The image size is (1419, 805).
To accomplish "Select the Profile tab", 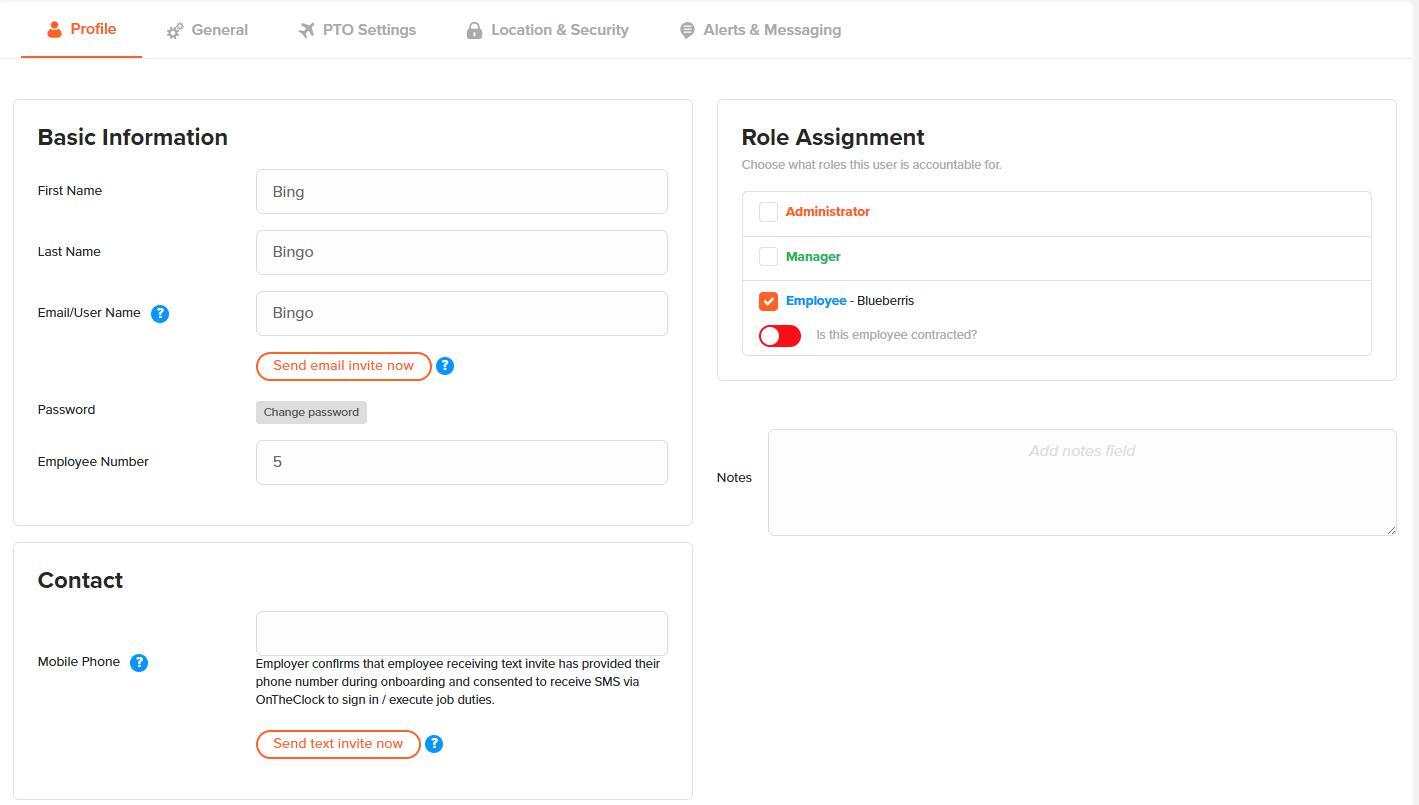I will tap(82, 29).
